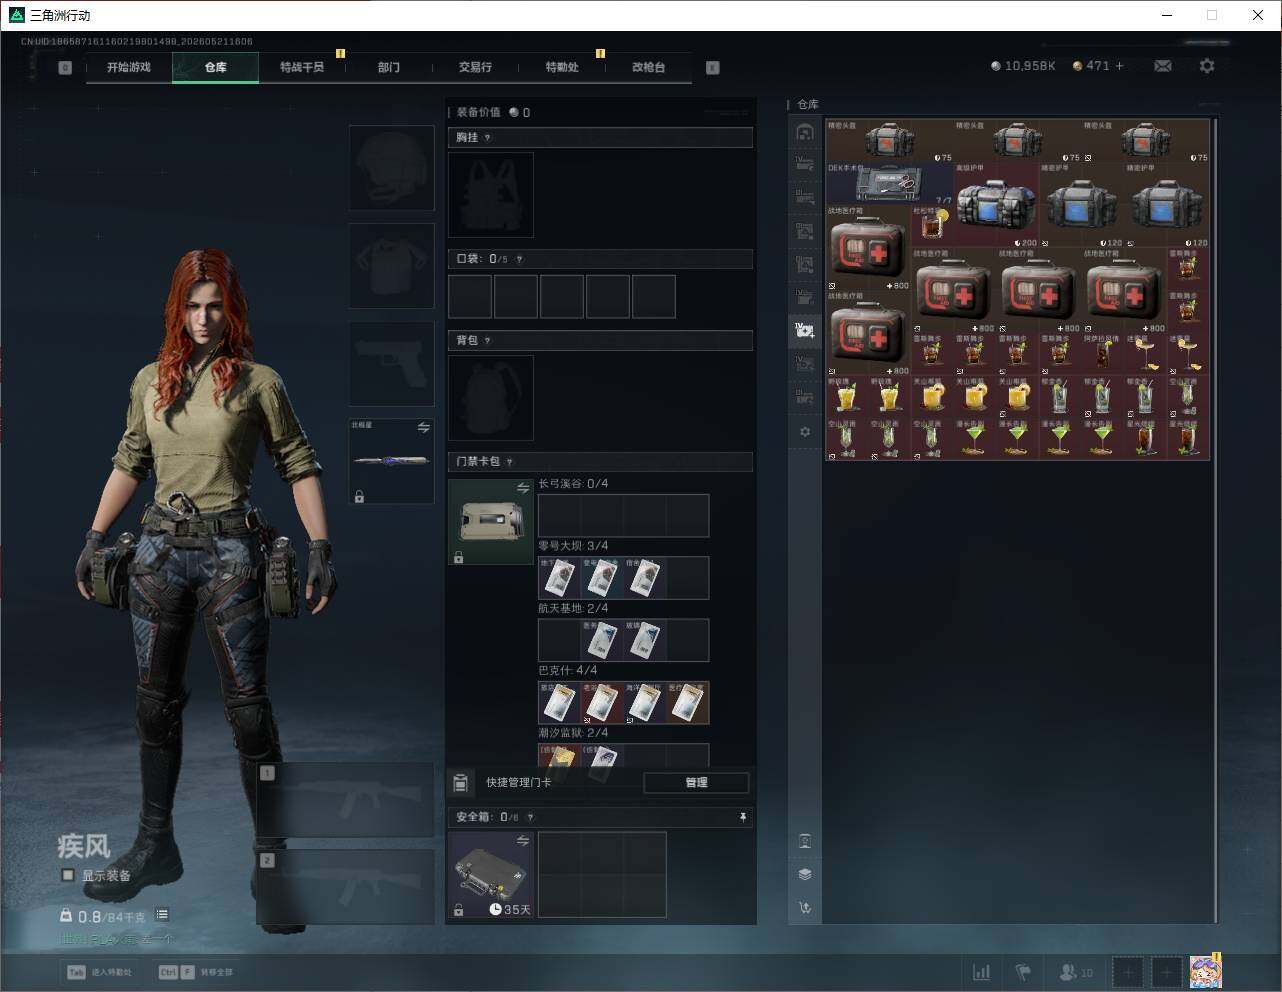Select the keycard case thumbnail
This screenshot has width=1282, height=992.
coord(491,522)
